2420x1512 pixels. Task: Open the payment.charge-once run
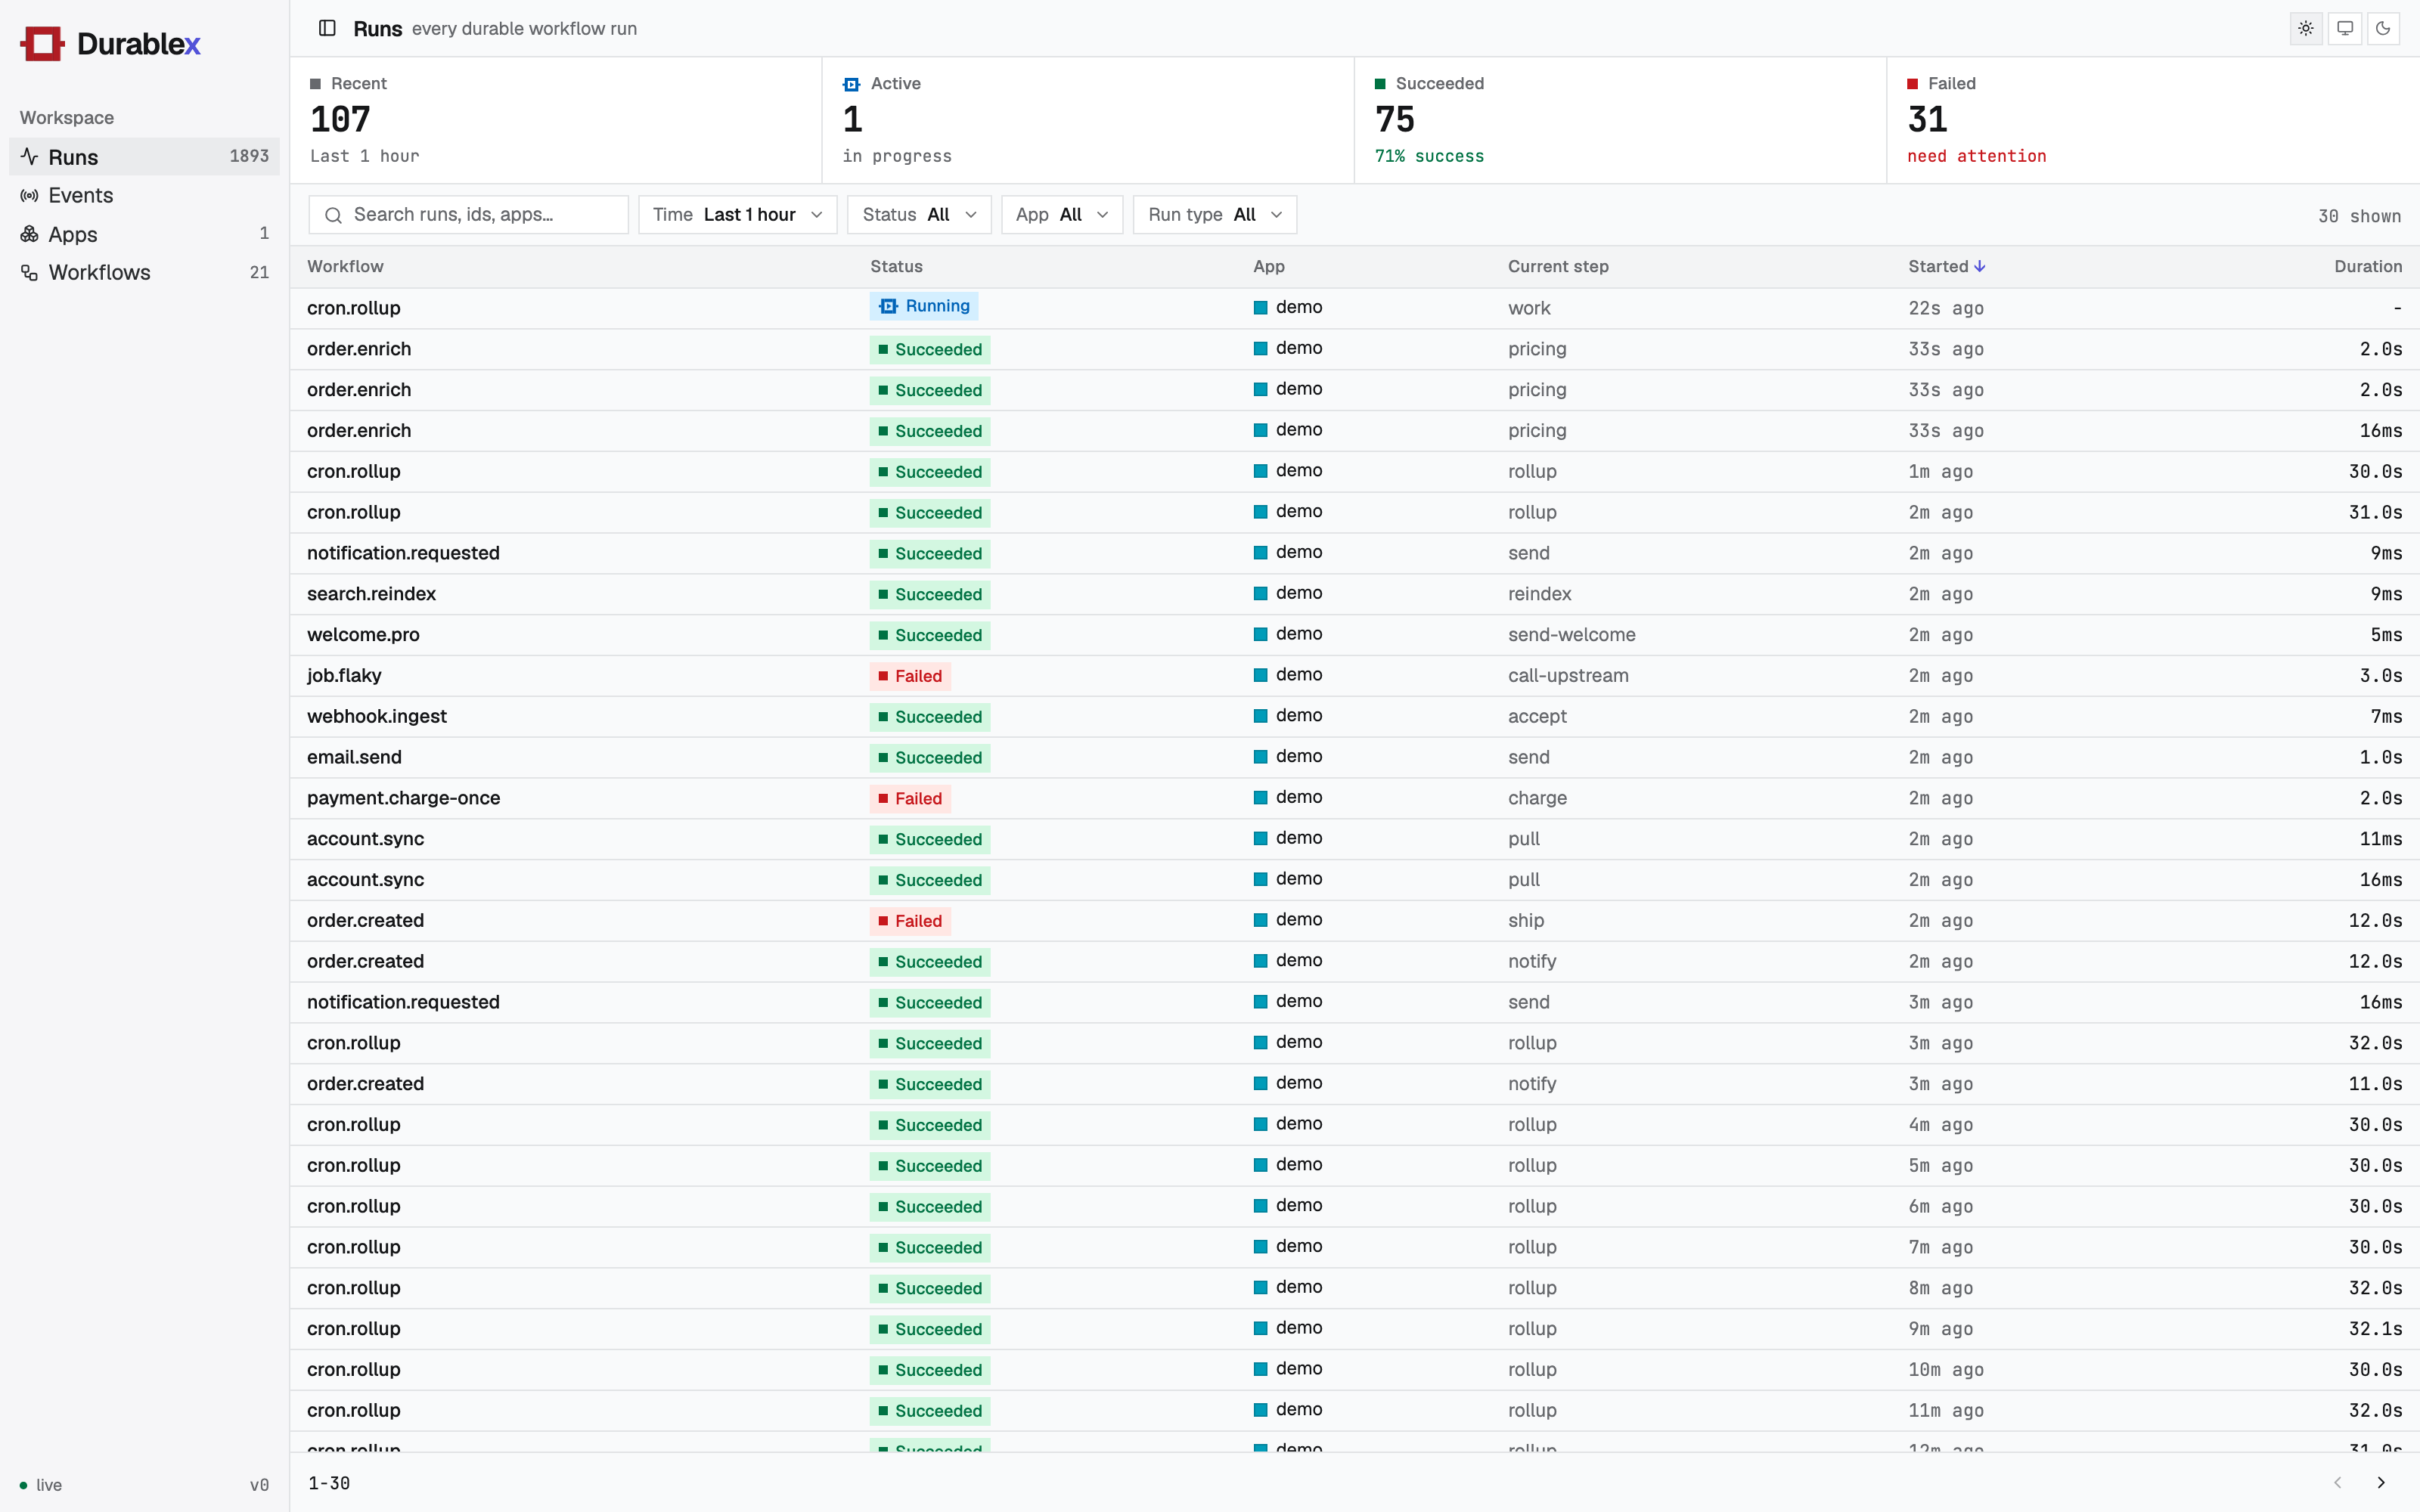[1354, 798]
